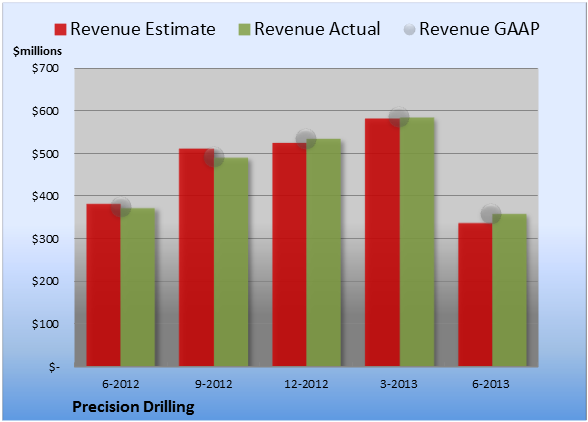The image size is (588, 422).
Task: Click the "$millions" axis unit label
Action: pos(37,51)
